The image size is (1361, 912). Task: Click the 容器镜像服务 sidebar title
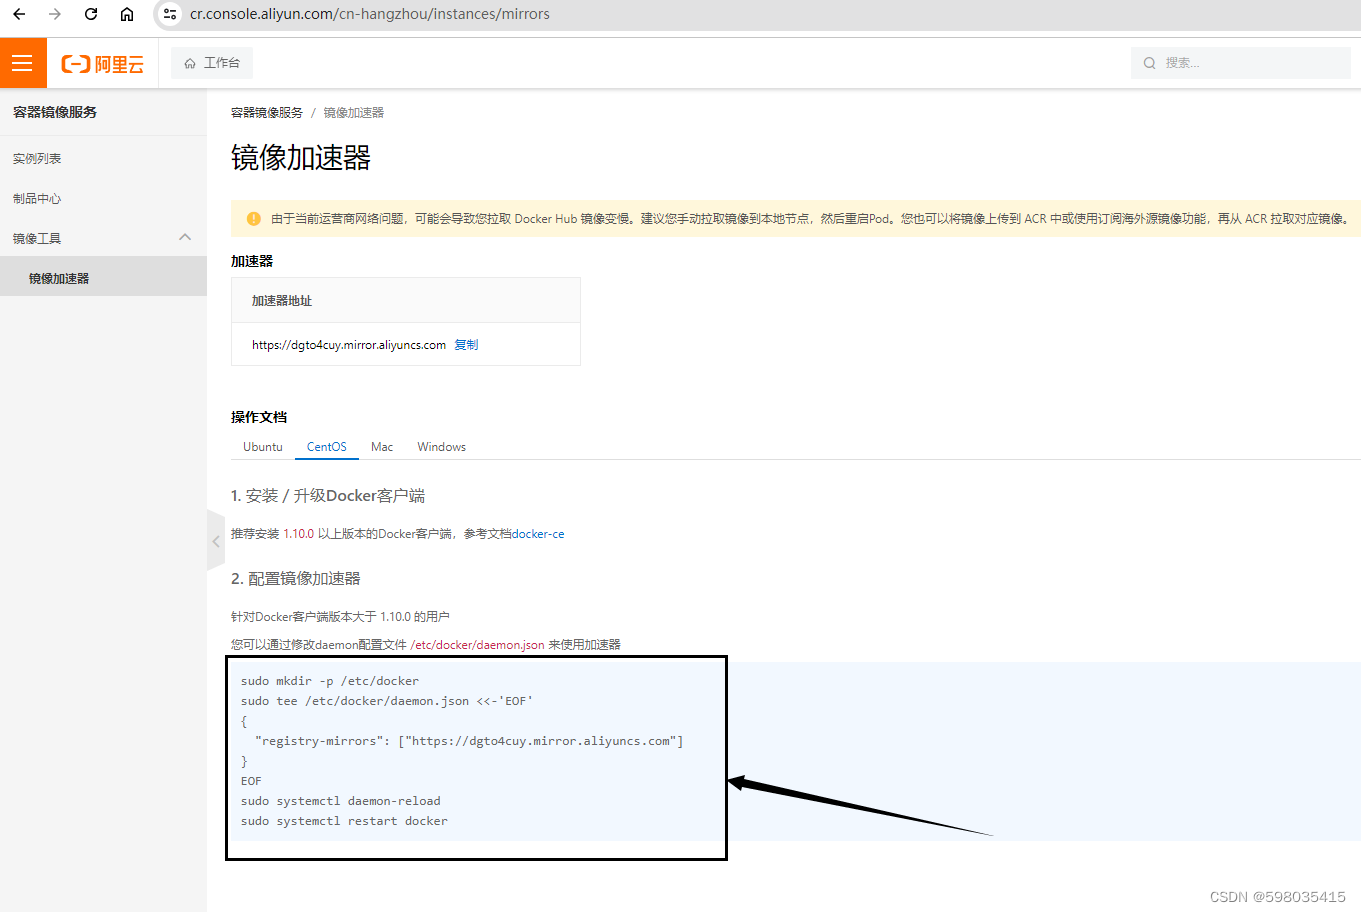click(55, 112)
